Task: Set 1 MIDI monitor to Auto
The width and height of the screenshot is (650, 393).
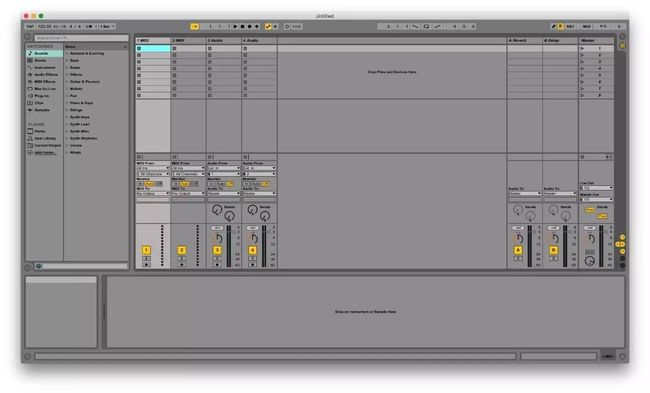Action: click(150, 184)
